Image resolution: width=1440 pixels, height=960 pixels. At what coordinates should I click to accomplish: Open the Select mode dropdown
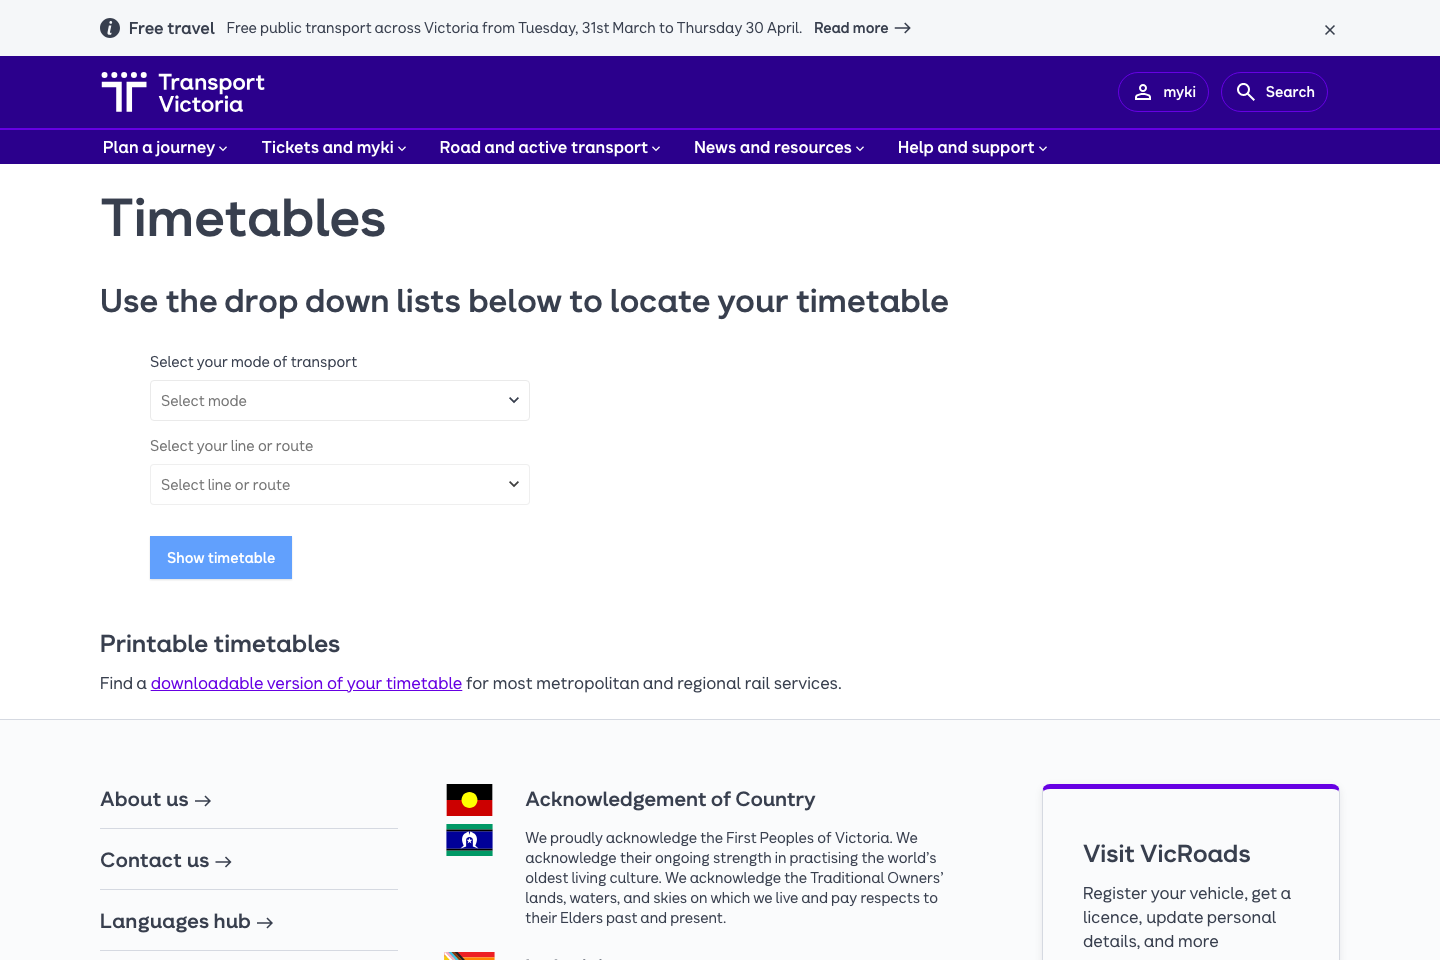[x=340, y=401]
